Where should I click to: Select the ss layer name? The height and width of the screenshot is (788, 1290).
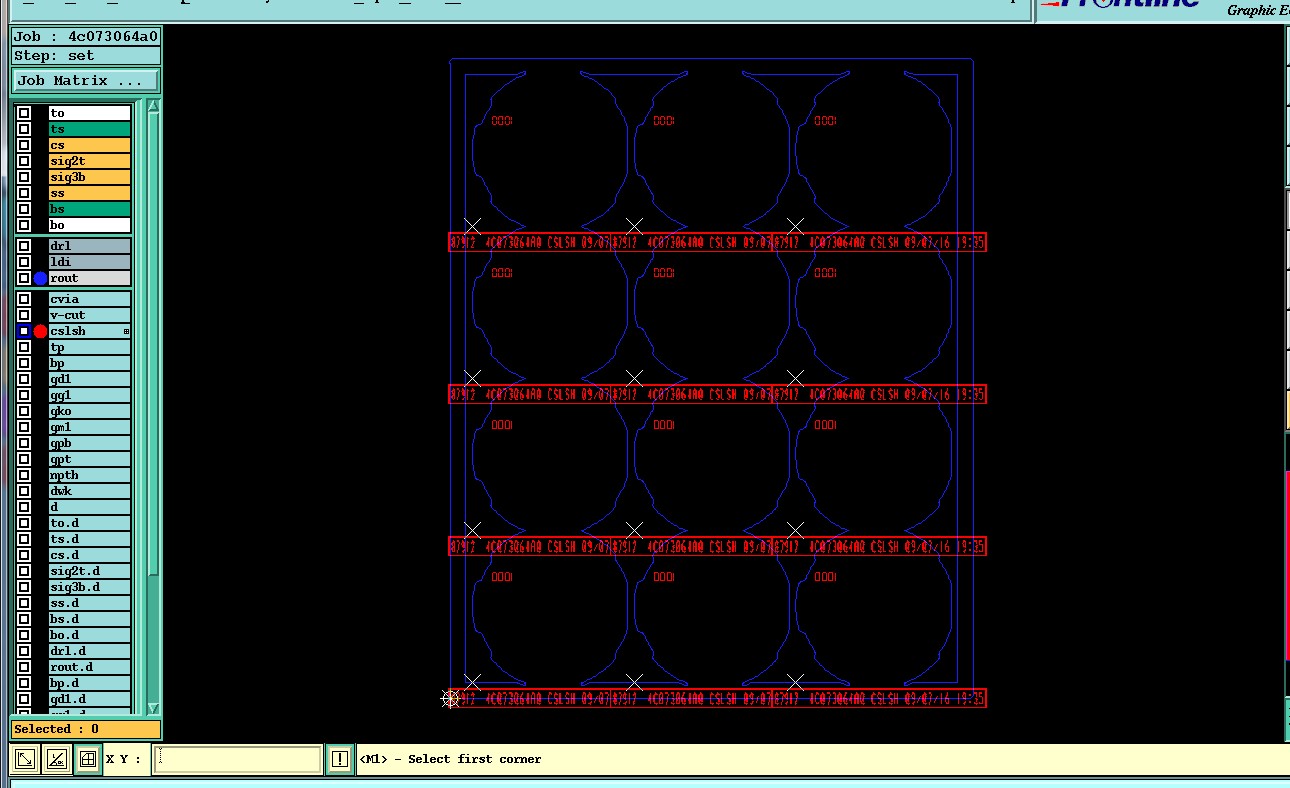90,193
